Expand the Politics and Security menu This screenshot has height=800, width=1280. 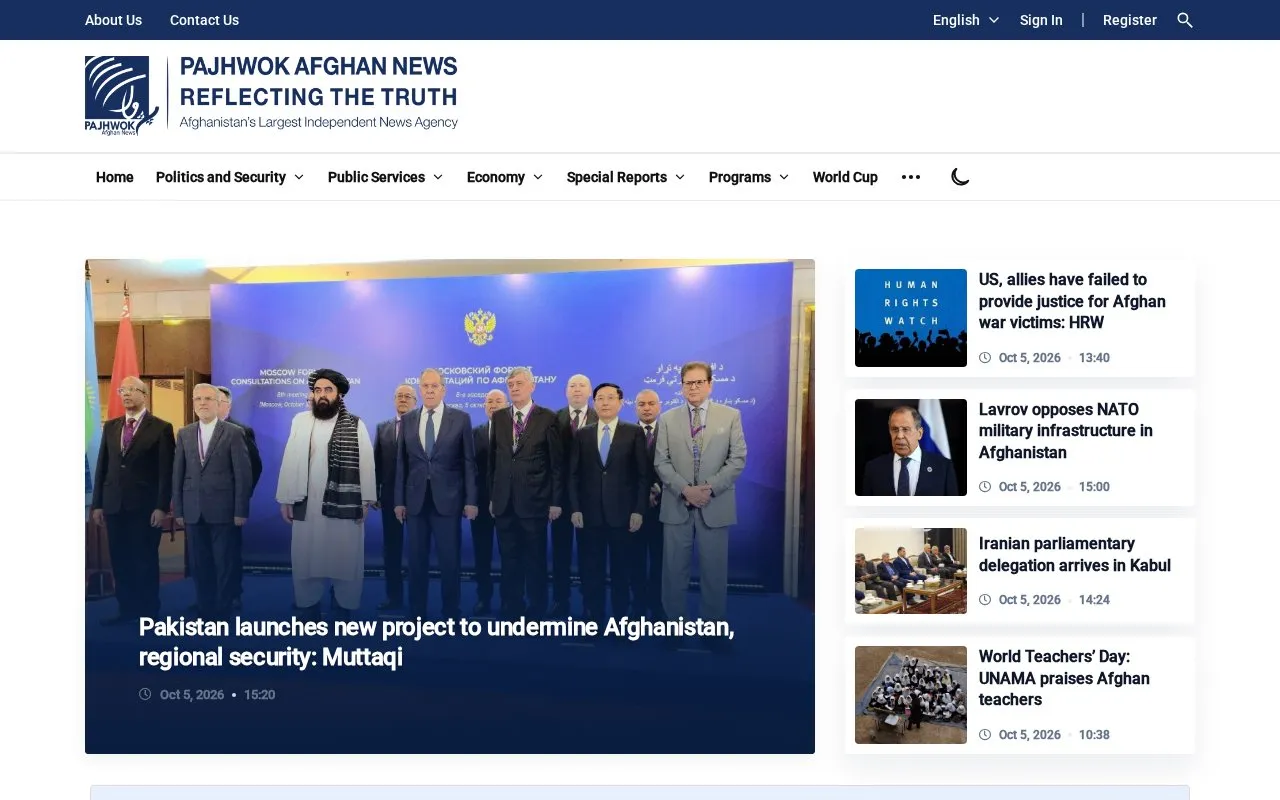coord(229,177)
